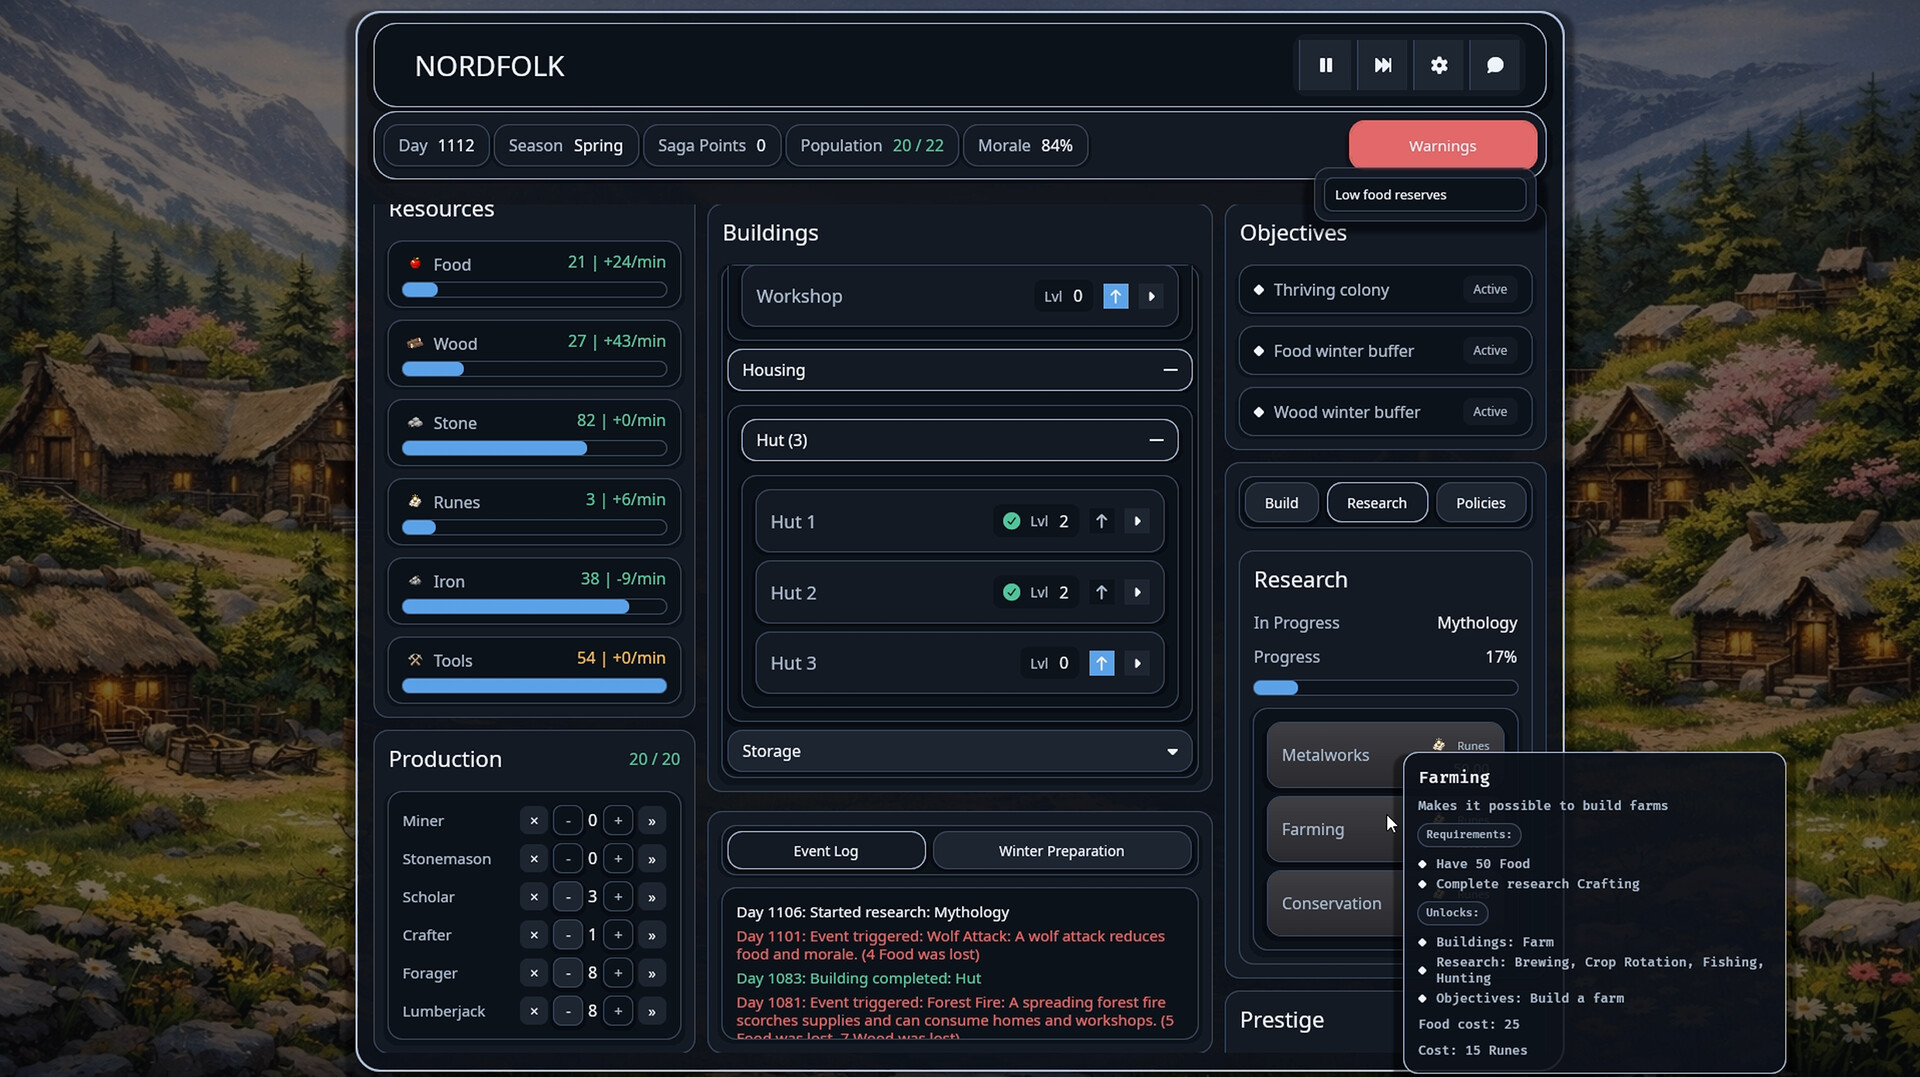Remove all Forager workers (x)
Screen dimensions: 1920x1077
coord(534,973)
